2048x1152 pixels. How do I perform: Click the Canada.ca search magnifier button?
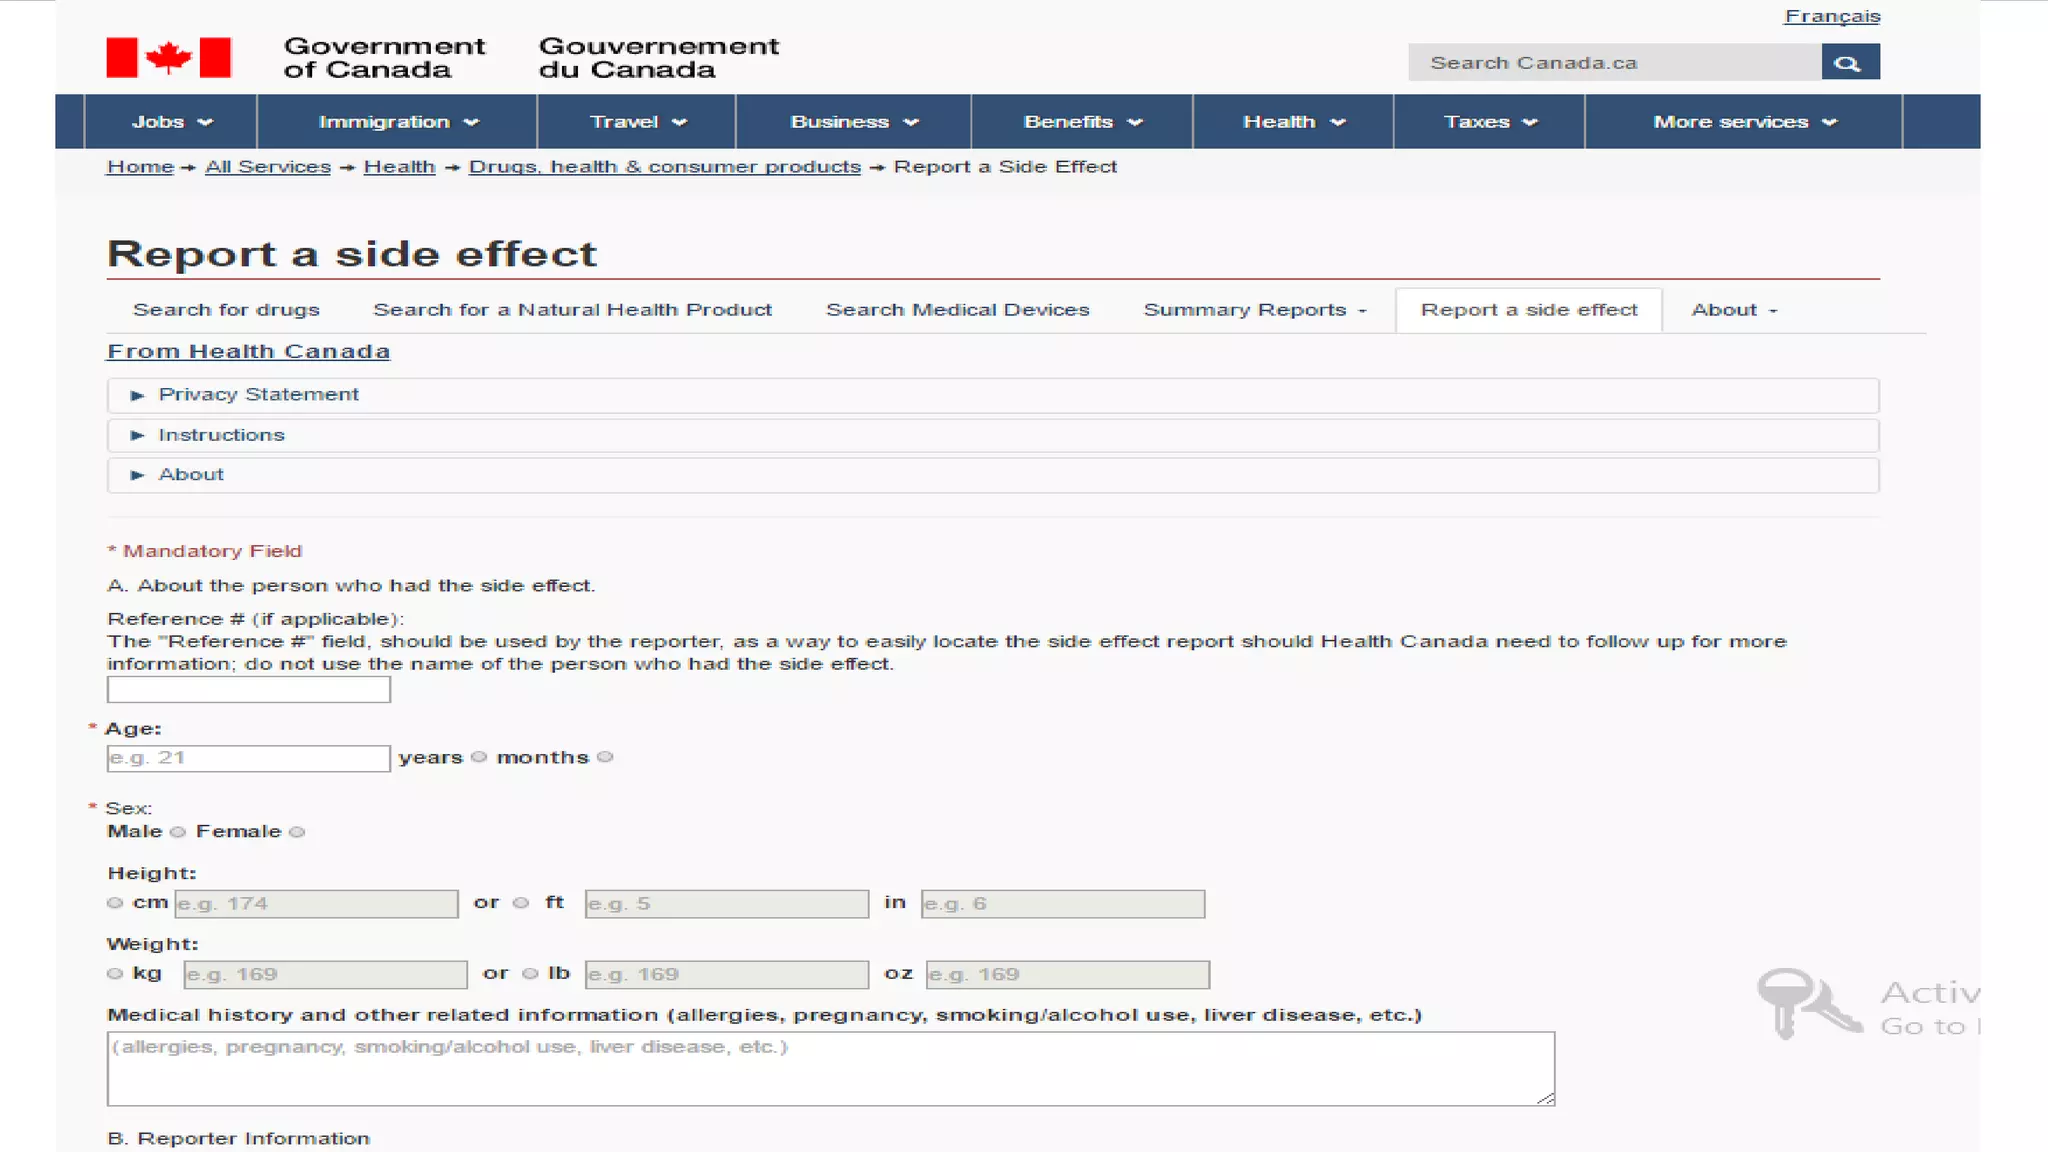tap(1849, 62)
